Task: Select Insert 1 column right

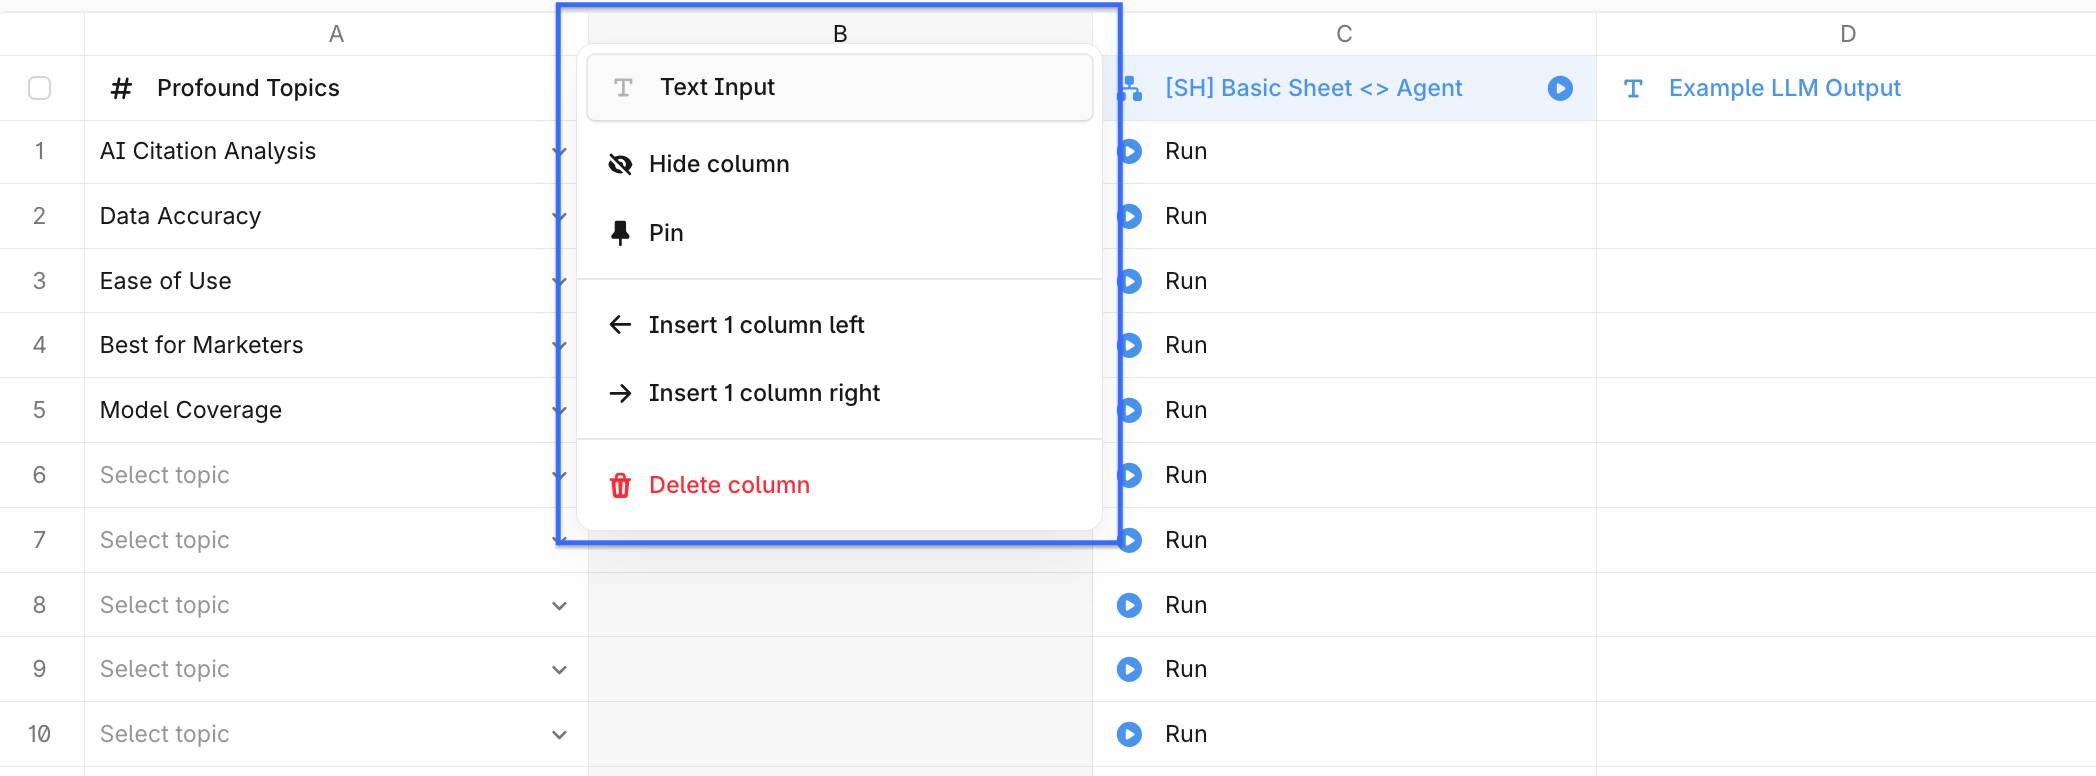Action: pyautogui.click(x=839, y=393)
